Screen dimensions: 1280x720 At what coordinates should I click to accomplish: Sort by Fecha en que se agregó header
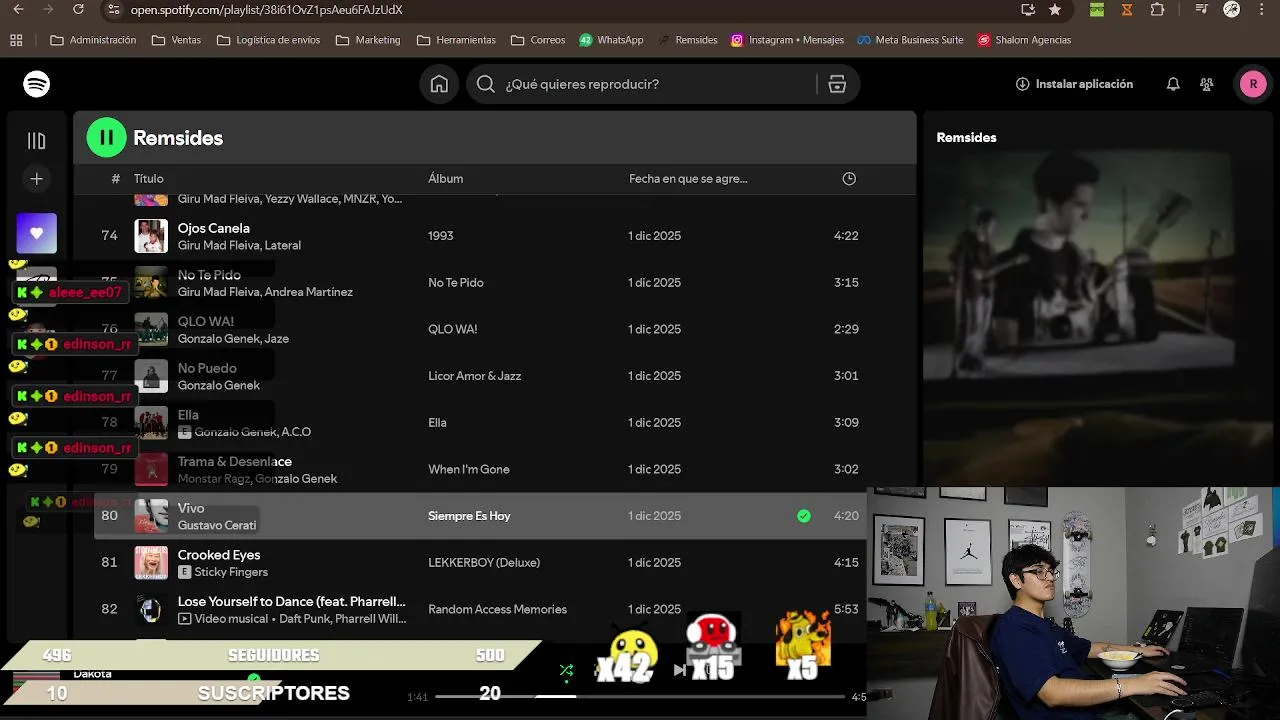tap(688, 179)
